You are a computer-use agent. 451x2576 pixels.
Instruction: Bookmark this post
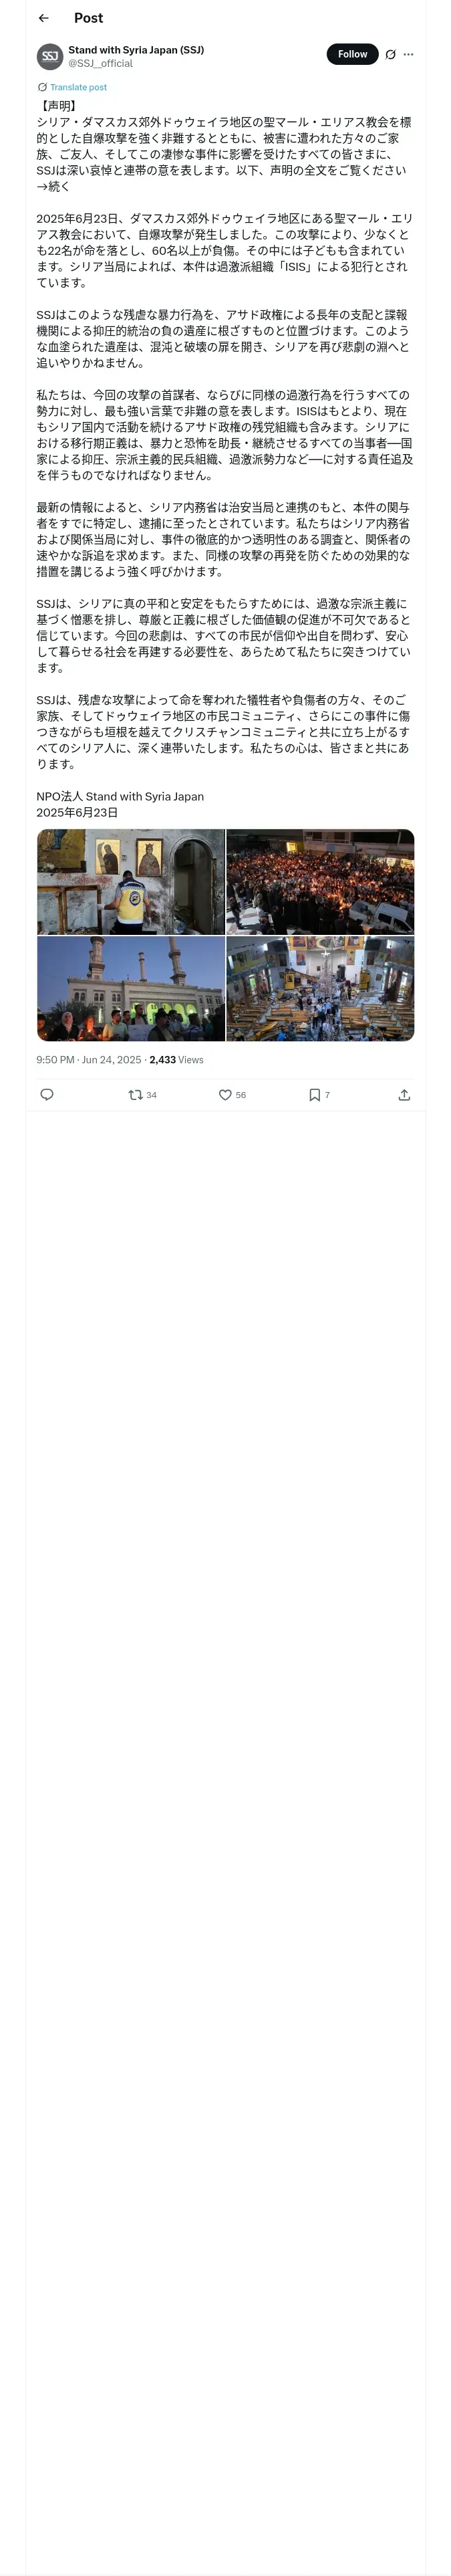319,1094
